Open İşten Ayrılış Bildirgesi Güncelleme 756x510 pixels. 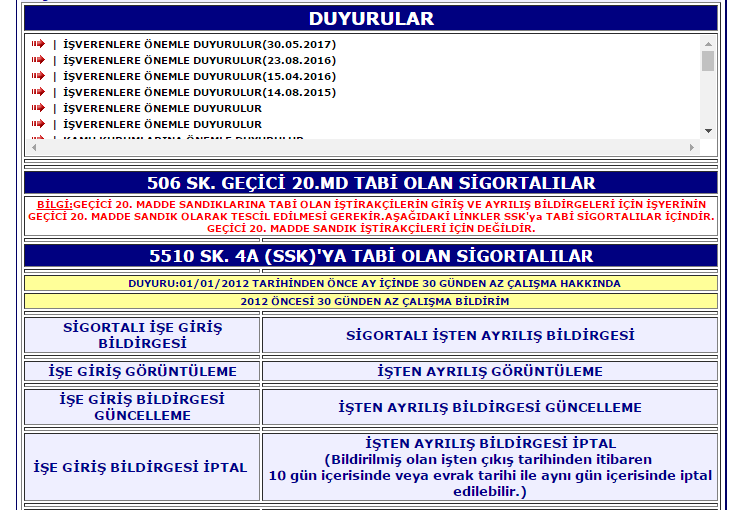click(x=489, y=407)
